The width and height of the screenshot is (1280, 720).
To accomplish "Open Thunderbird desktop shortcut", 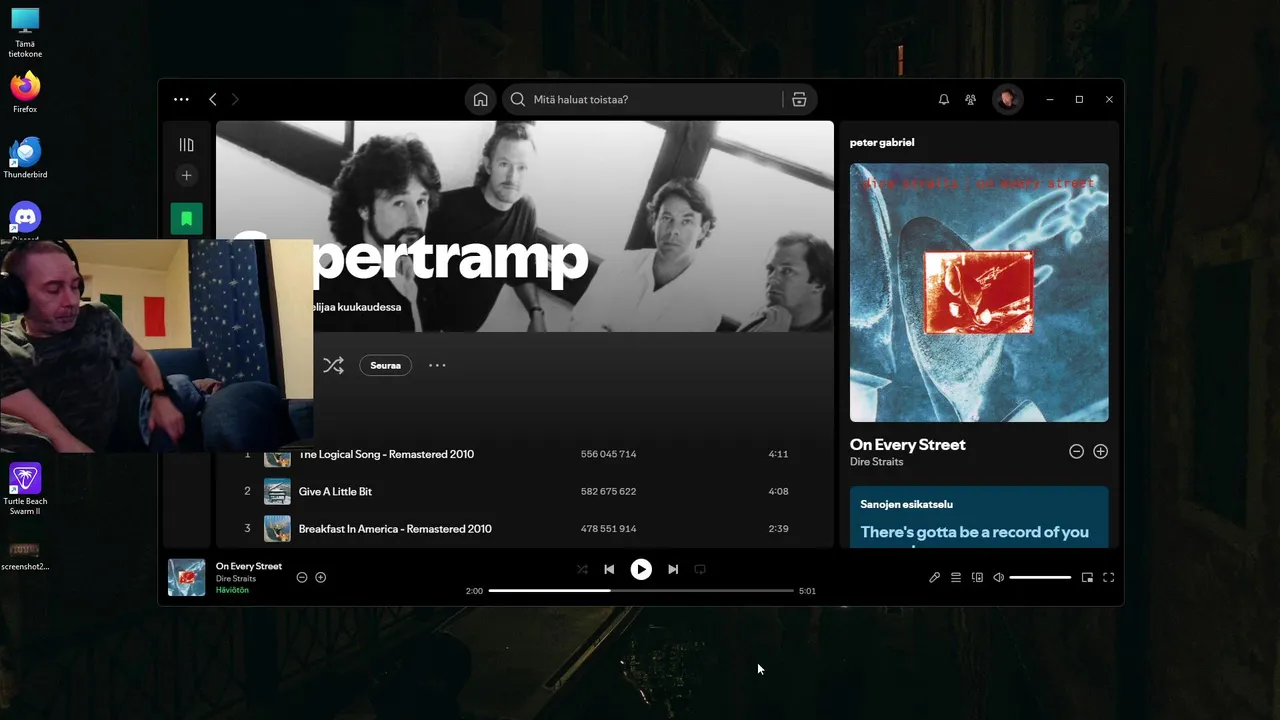I will tap(25, 158).
